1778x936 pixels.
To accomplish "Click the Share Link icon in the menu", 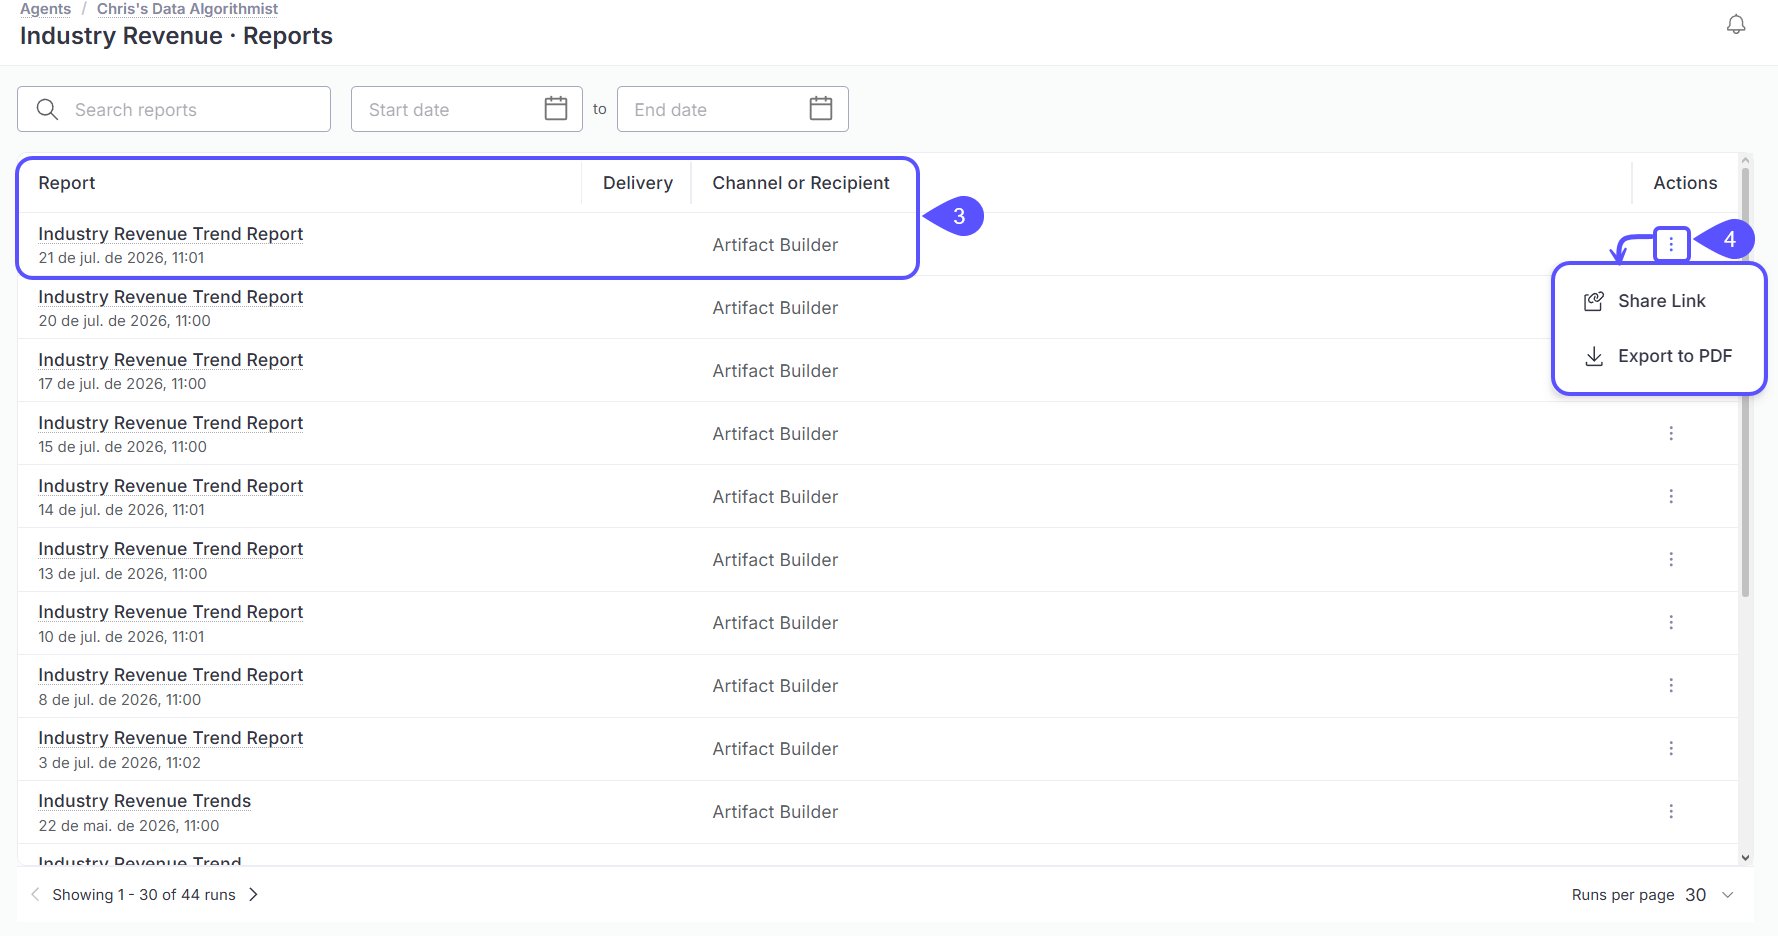I will pyautogui.click(x=1594, y=301).
